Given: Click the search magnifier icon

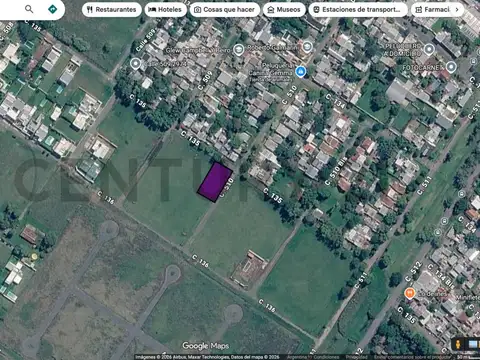Looking at the screenshot, I should (x=29, y=9).
